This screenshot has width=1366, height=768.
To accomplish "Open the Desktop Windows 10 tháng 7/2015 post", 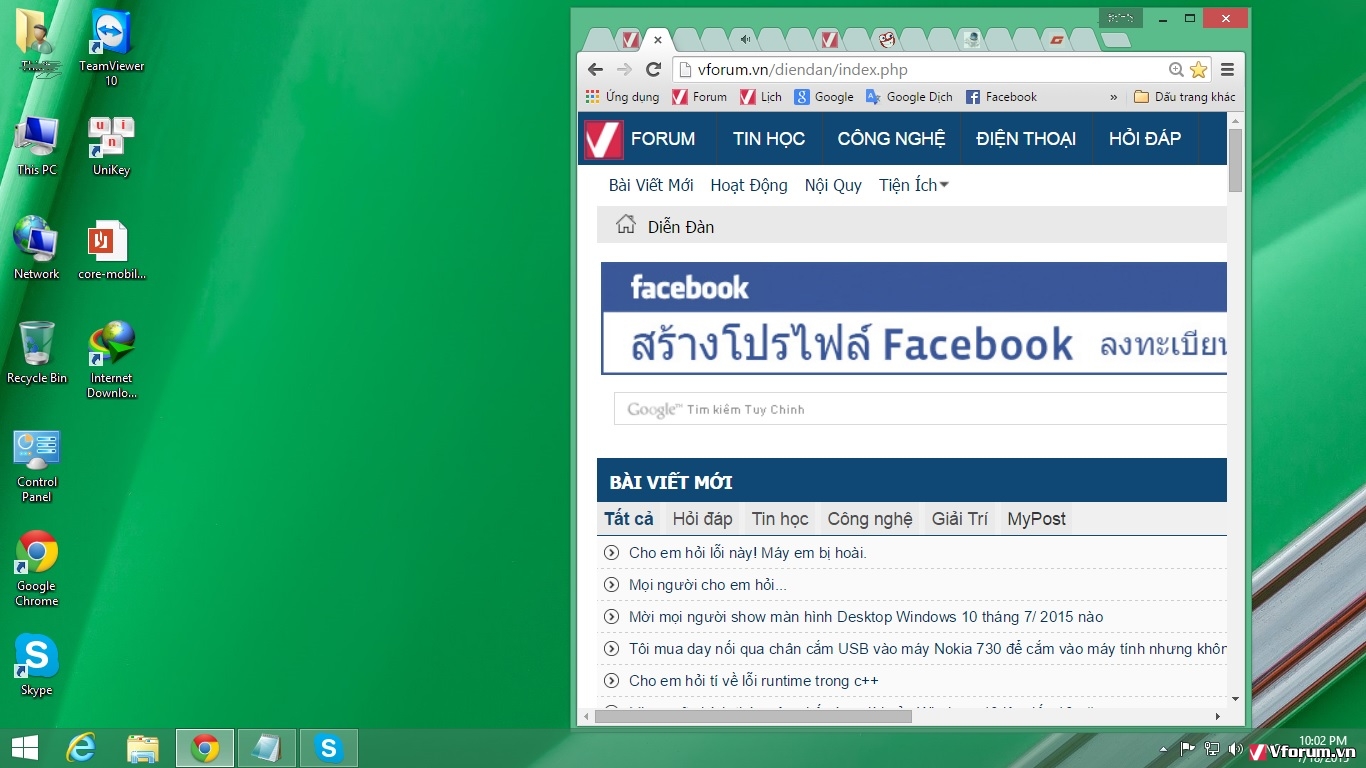I will tap(866, 617).
